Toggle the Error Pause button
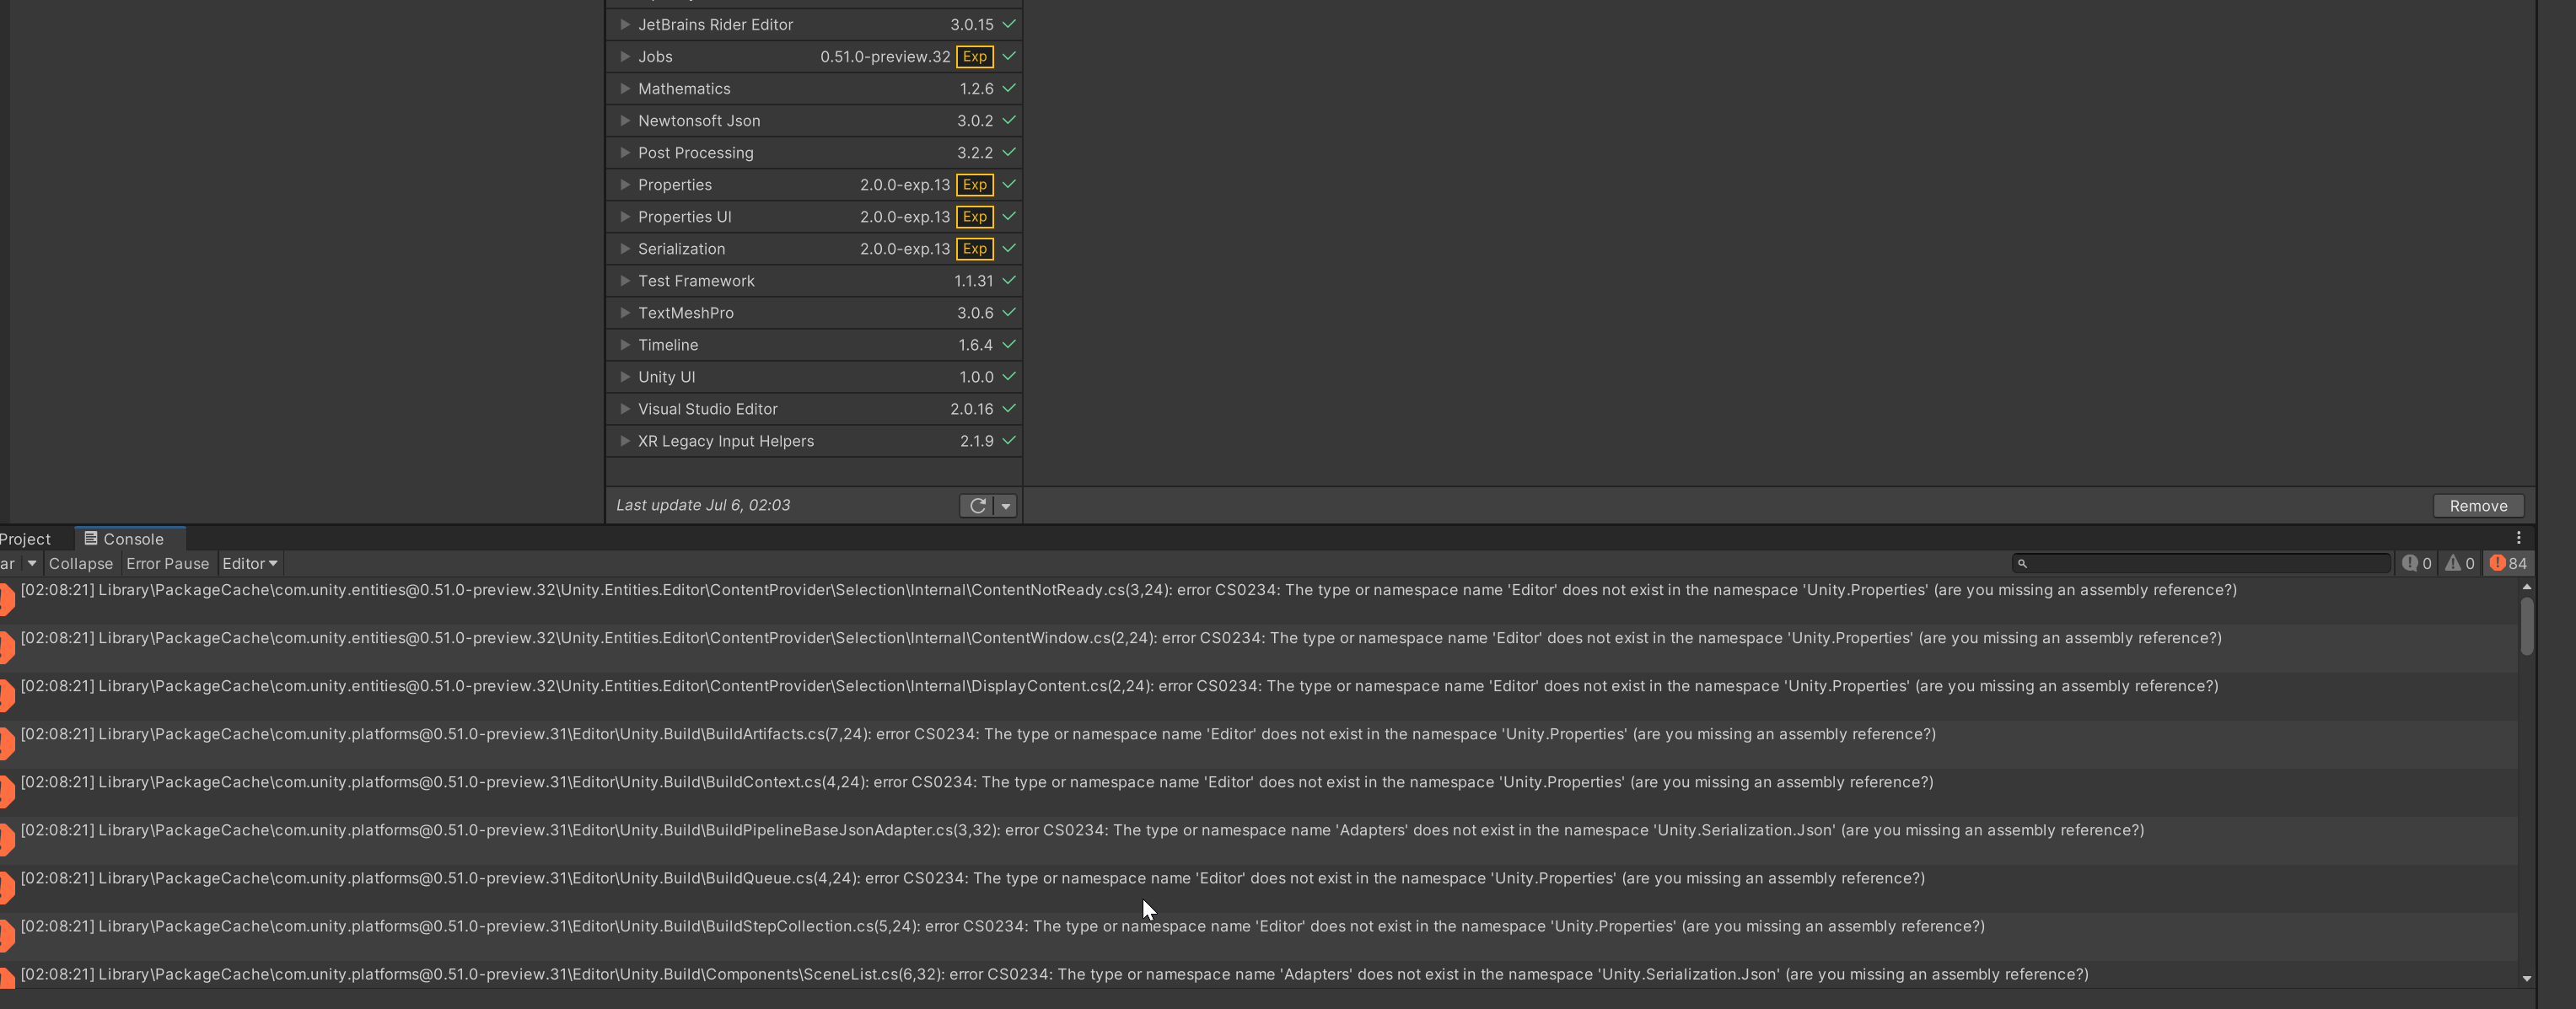Screen dimensions: 2576x1009 [x=167, y=564]
